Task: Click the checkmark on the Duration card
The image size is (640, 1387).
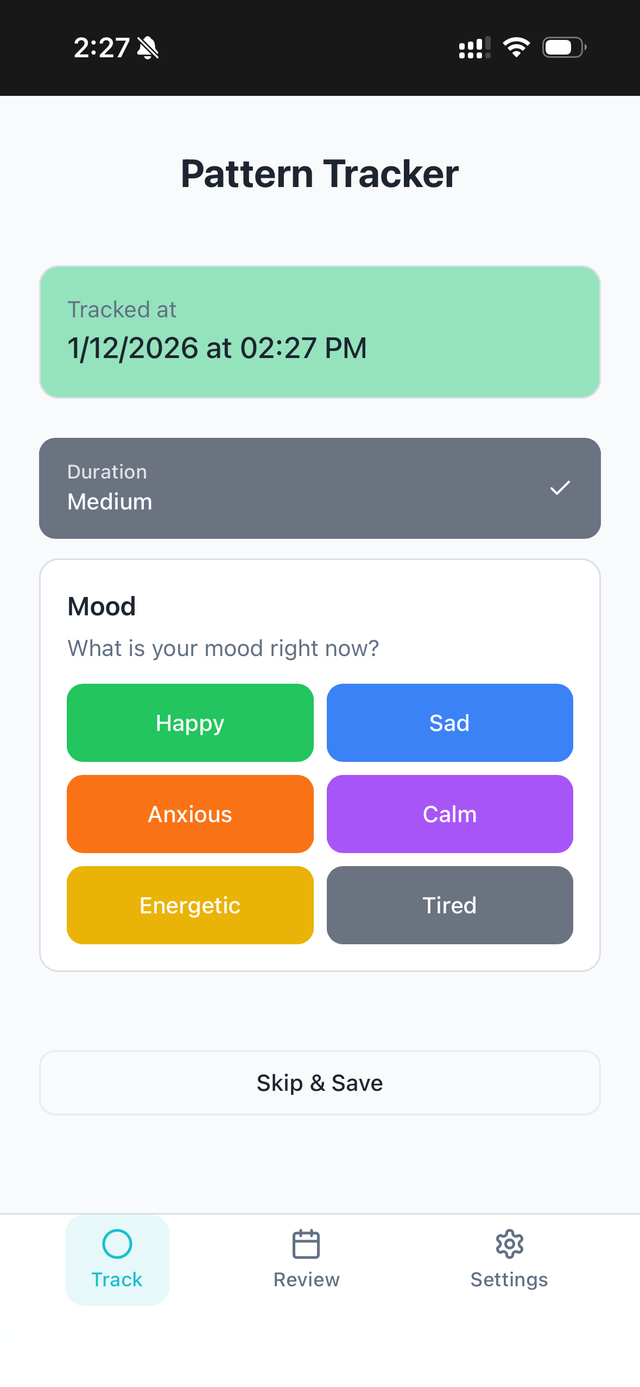Action: (x=560, y=488)
